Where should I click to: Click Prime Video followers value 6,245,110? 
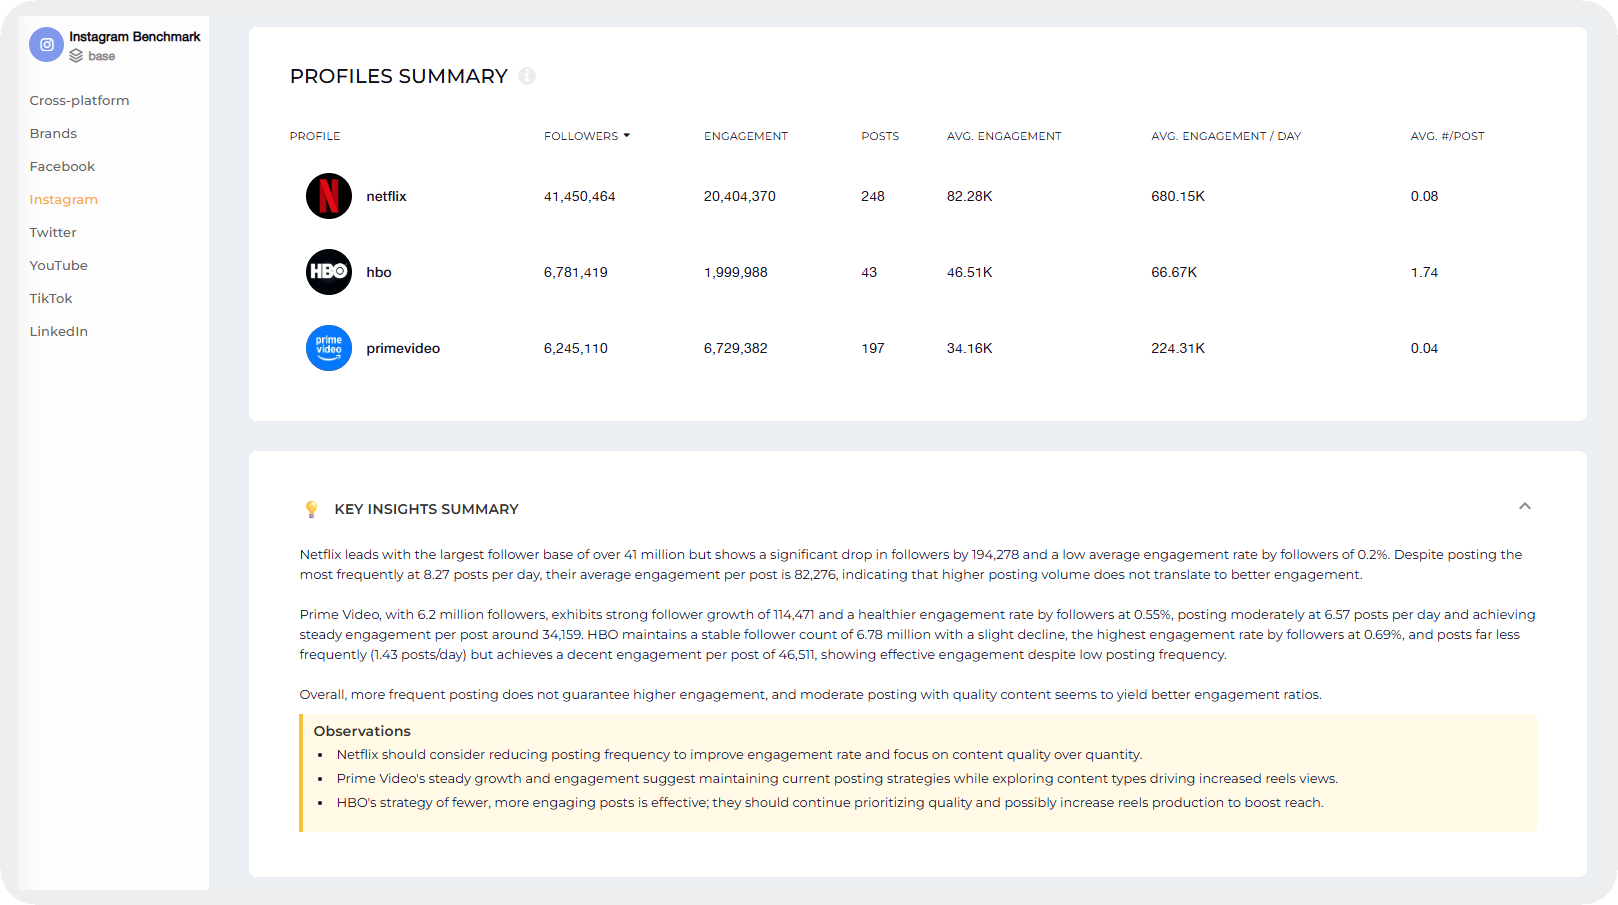click(576, 348)
